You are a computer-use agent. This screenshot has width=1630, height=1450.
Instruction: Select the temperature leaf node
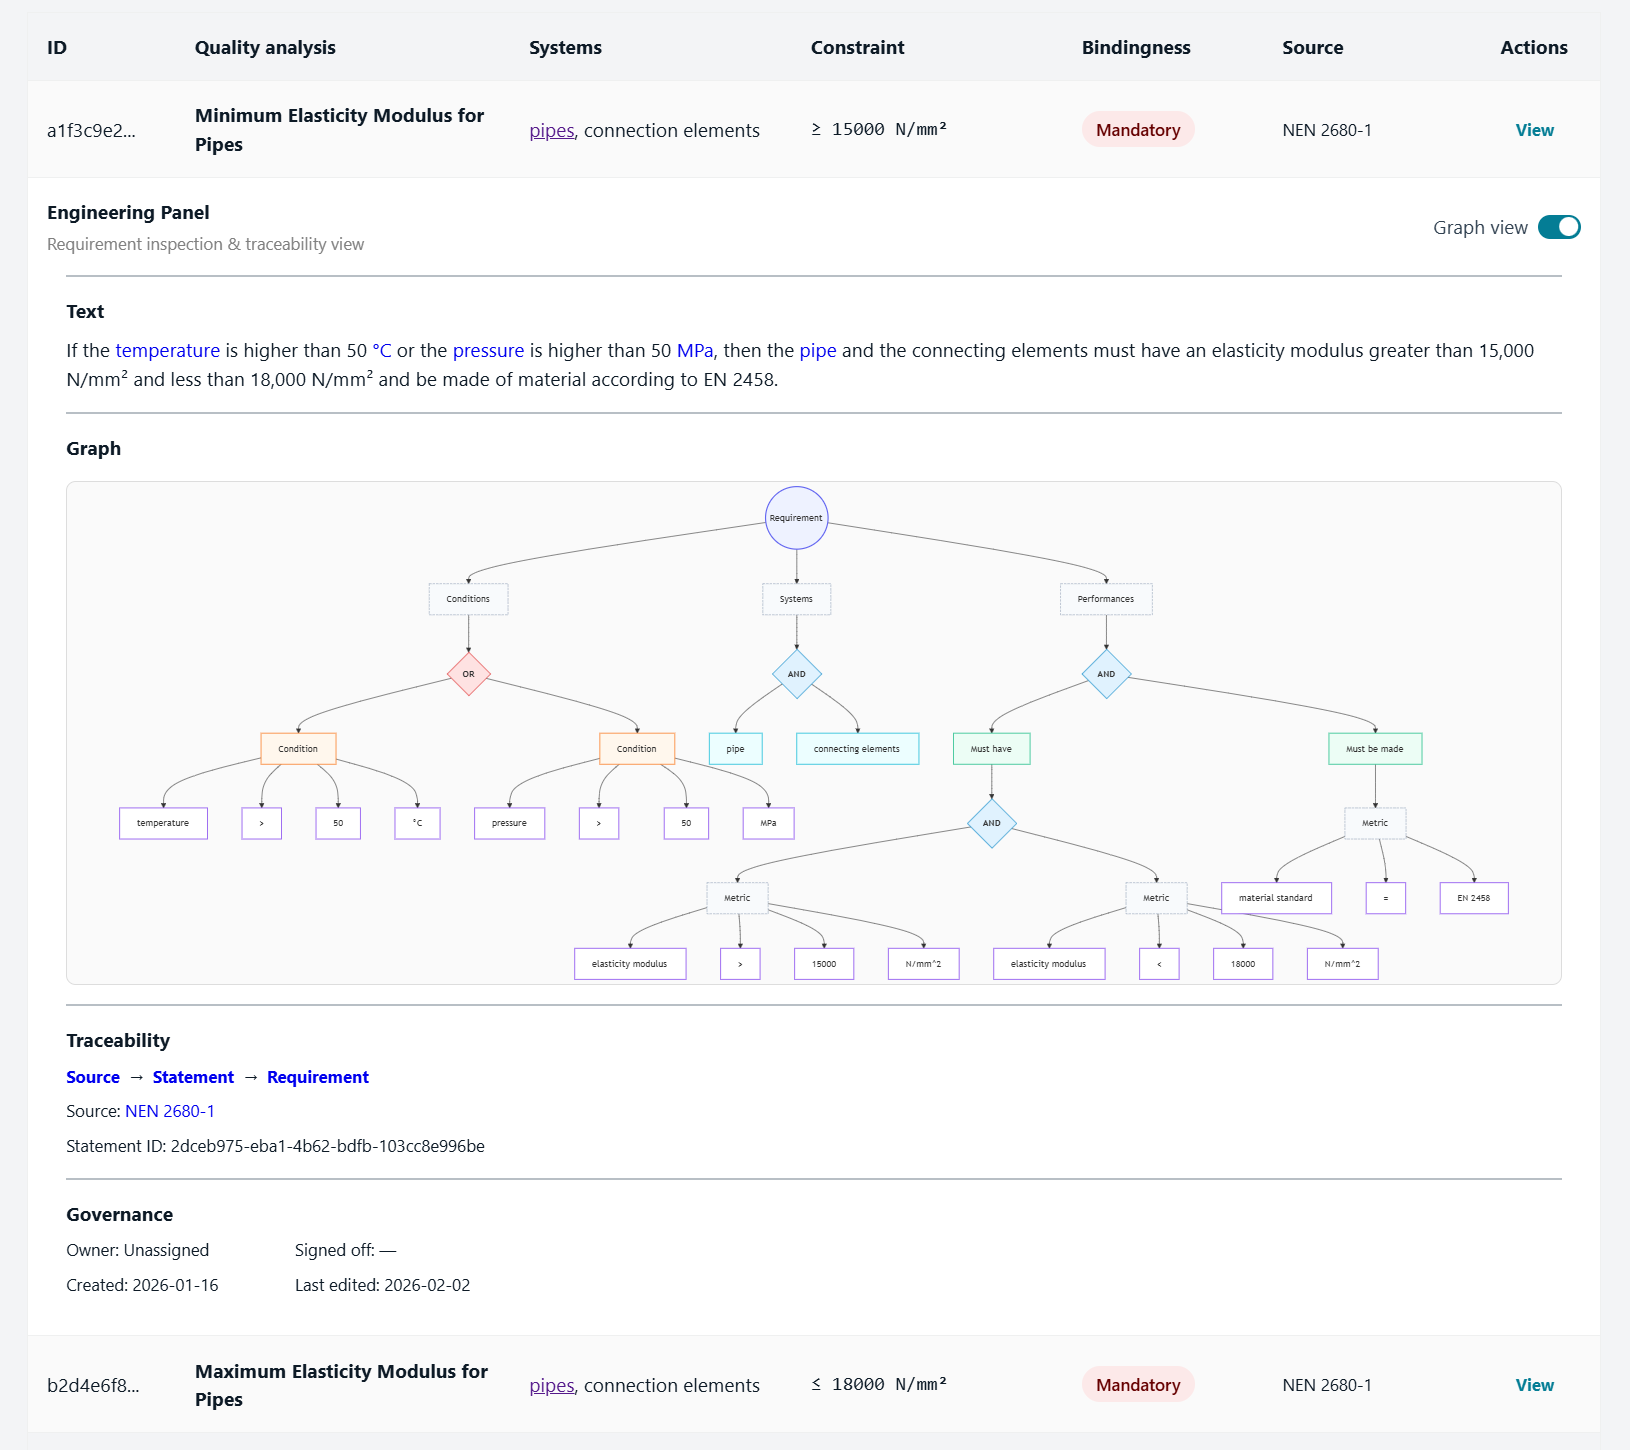pos(163,823)
